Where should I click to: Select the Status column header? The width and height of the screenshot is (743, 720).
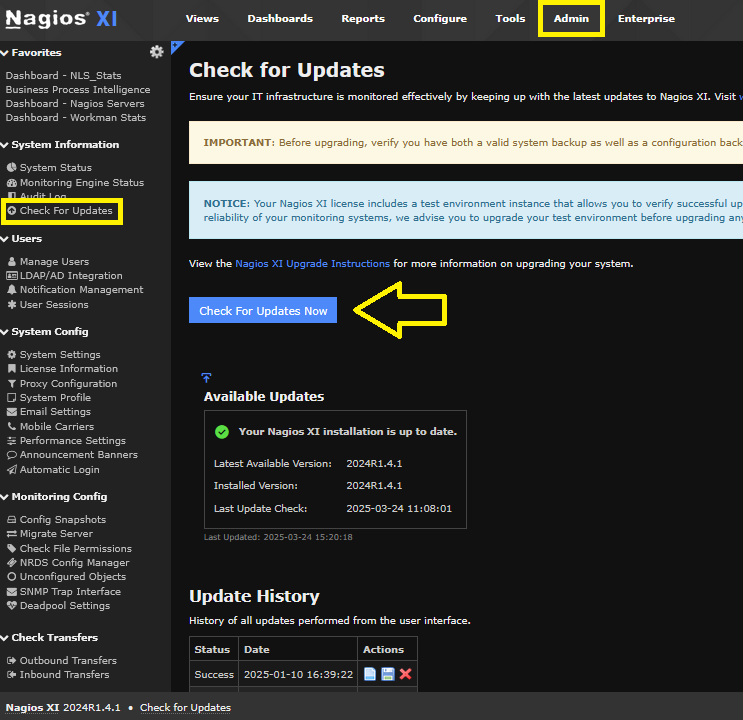(x=212, y=649)
